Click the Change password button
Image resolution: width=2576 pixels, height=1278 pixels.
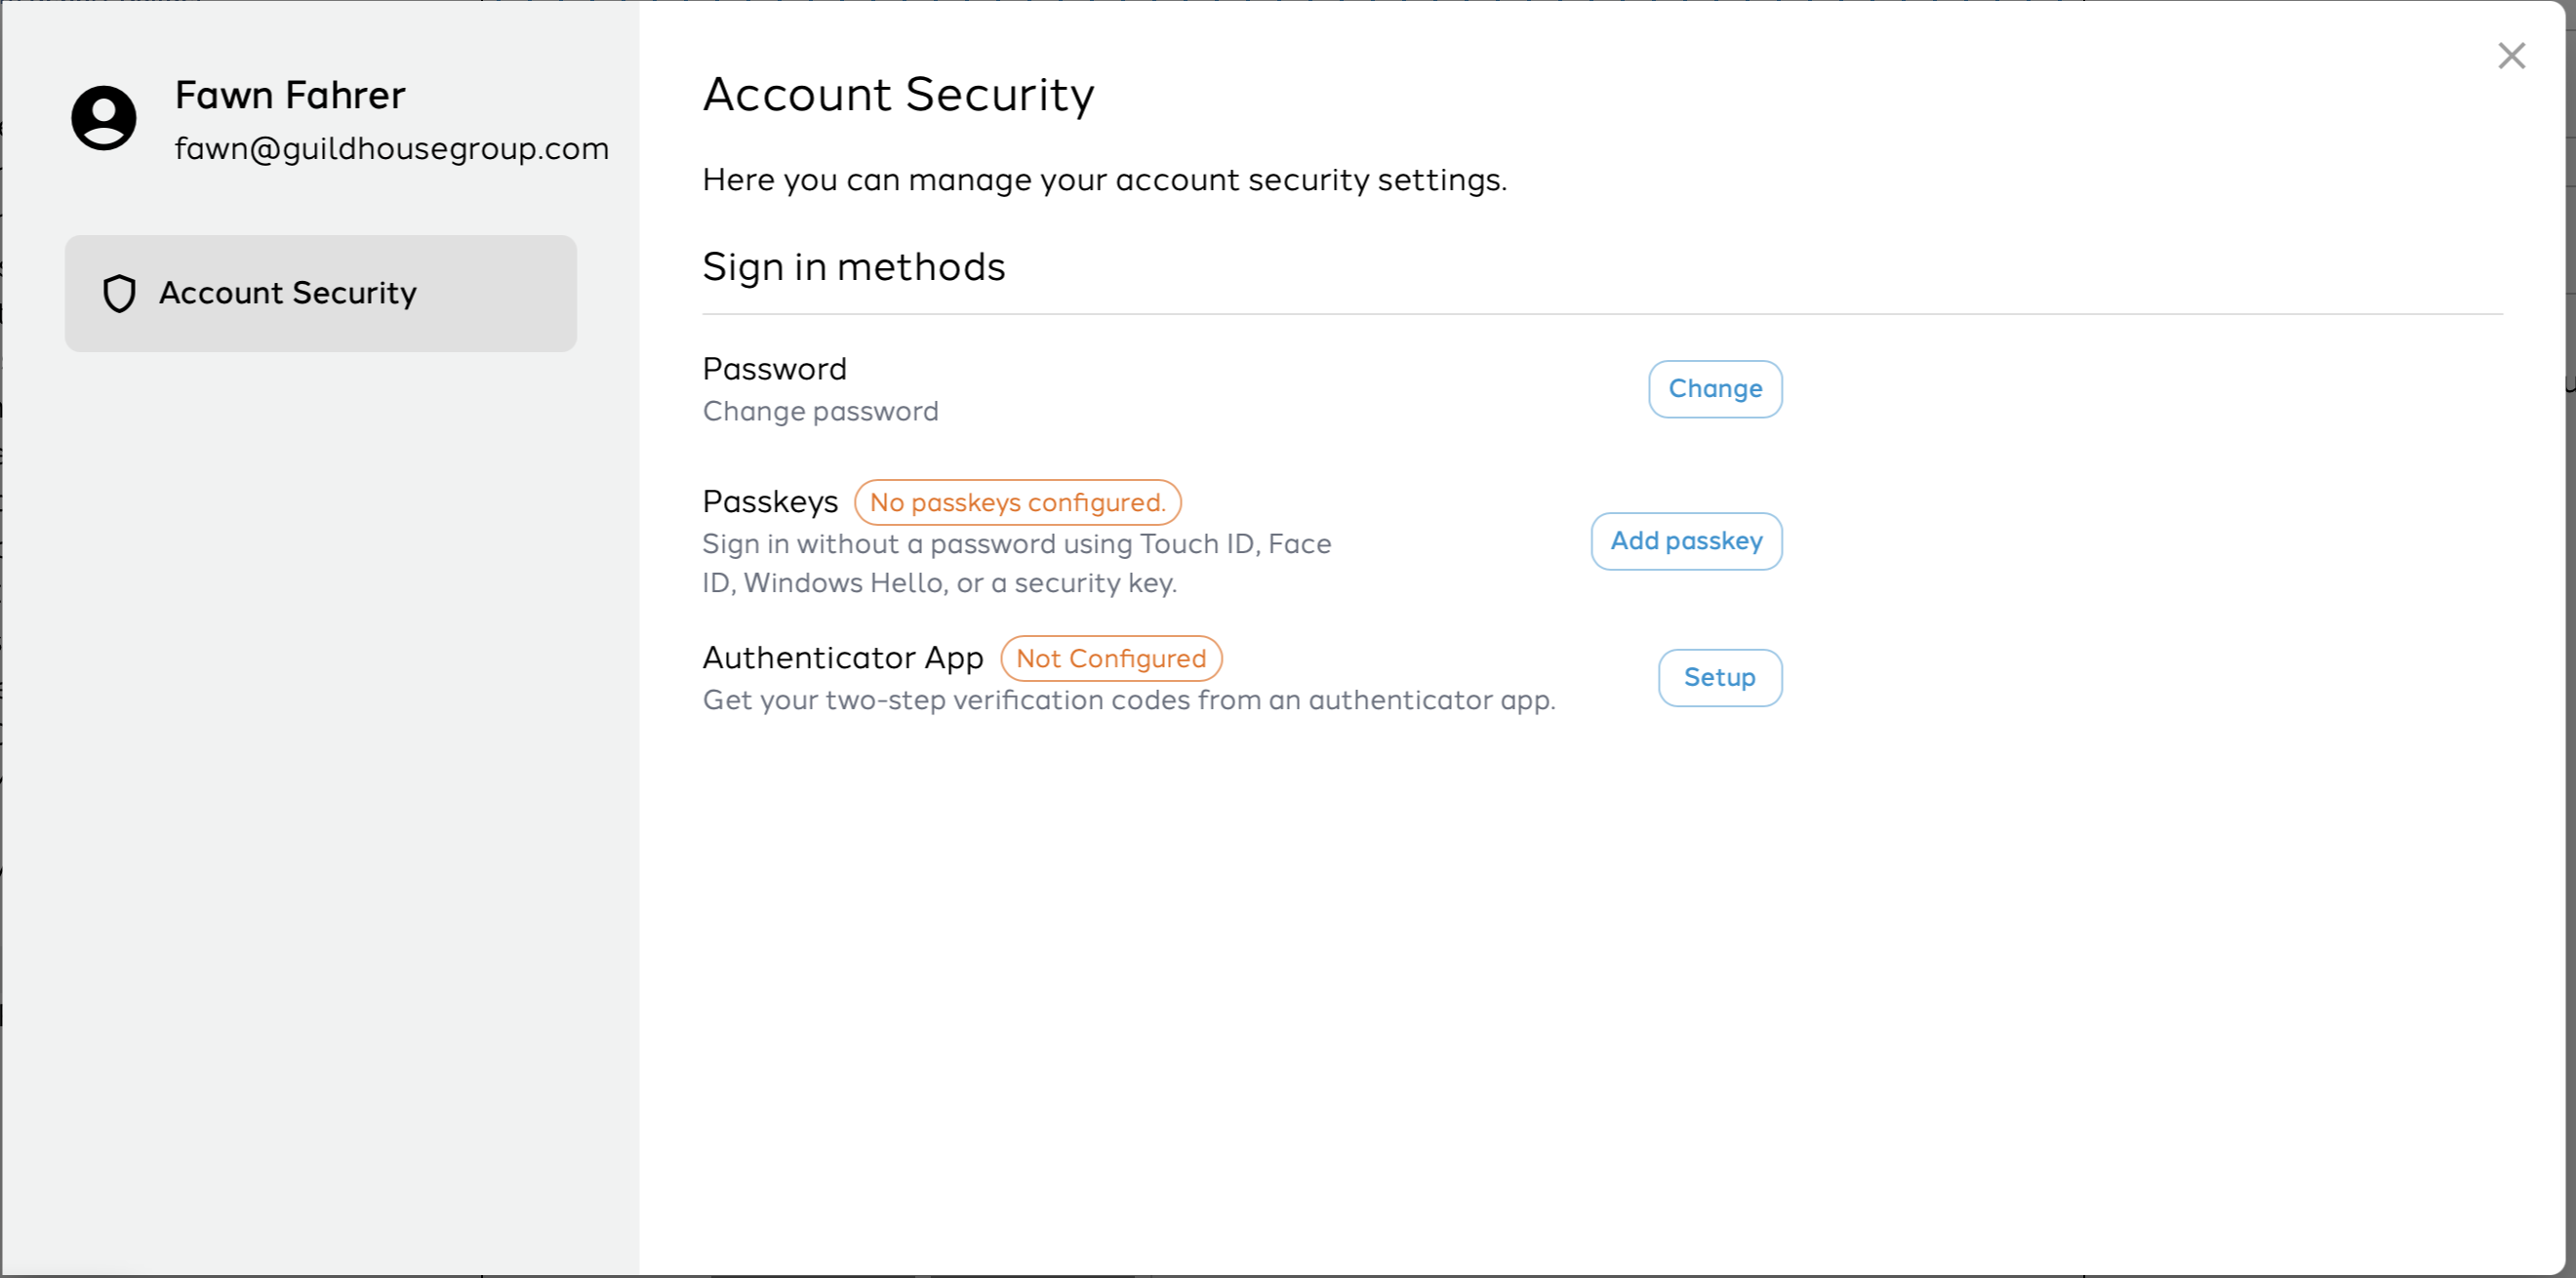click(1715, 389)
